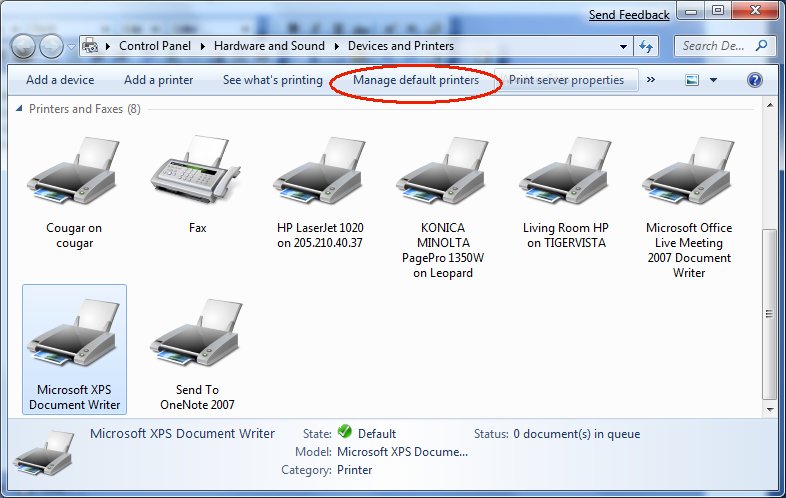Viewport: 786px width, 498px height.
Task: Click the Forward navigation arrow button
Action: [x=51, y=47]
